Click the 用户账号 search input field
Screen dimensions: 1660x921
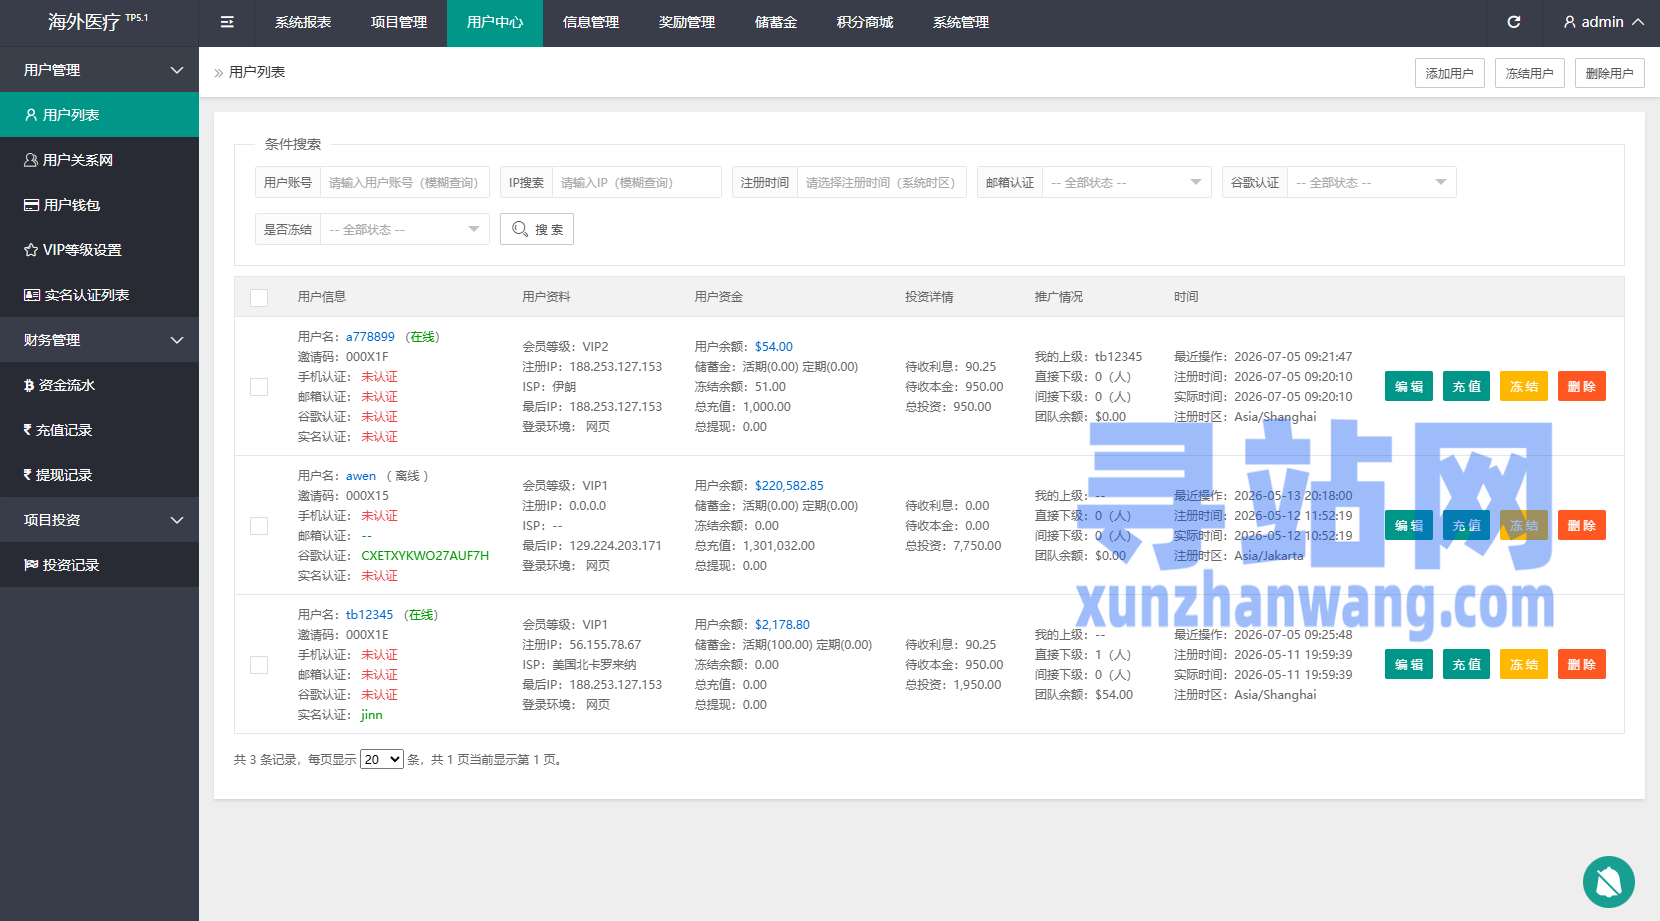pyautogui.click(x=405, y=182)
